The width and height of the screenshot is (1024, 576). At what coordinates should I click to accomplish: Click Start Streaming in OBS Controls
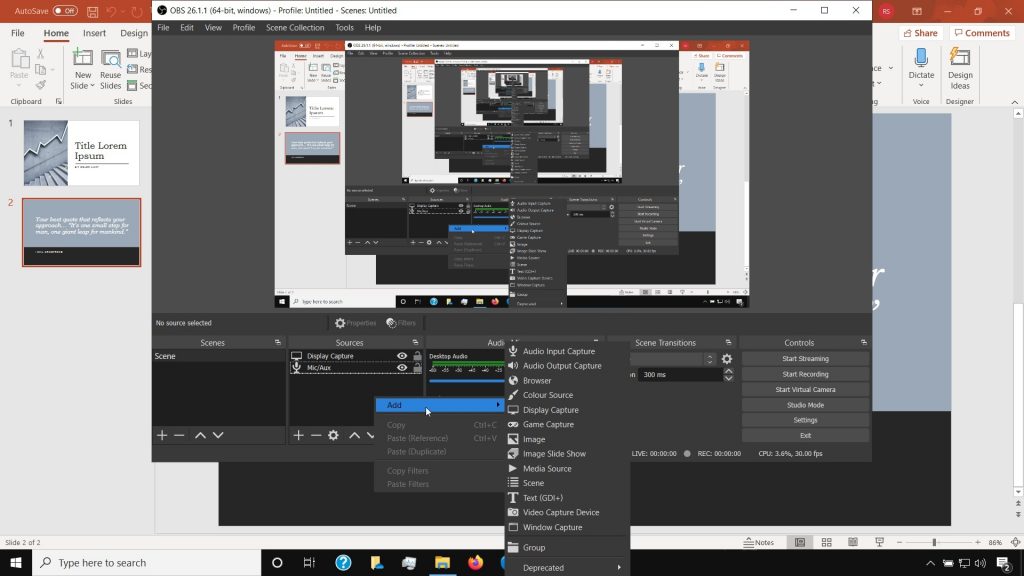click(x=805, y=359)
